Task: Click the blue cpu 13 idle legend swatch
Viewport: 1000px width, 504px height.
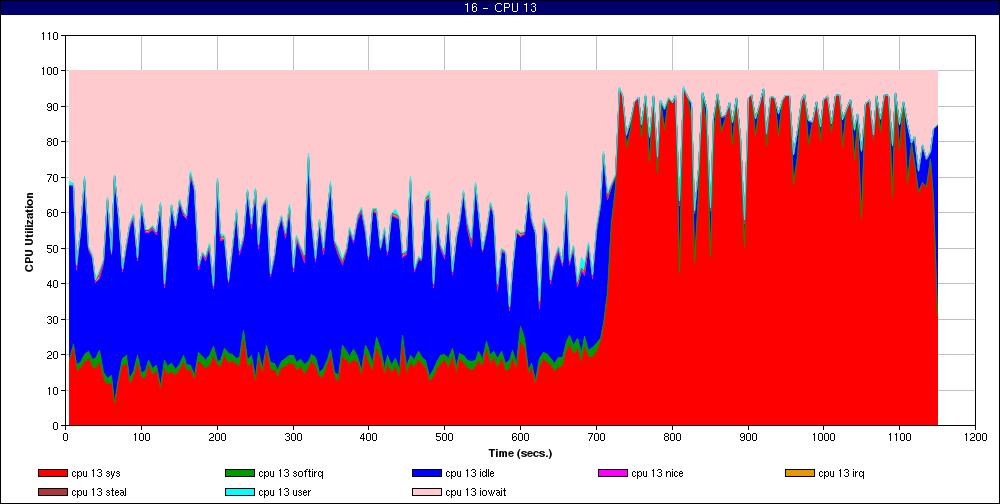Action: pos(427,473)
